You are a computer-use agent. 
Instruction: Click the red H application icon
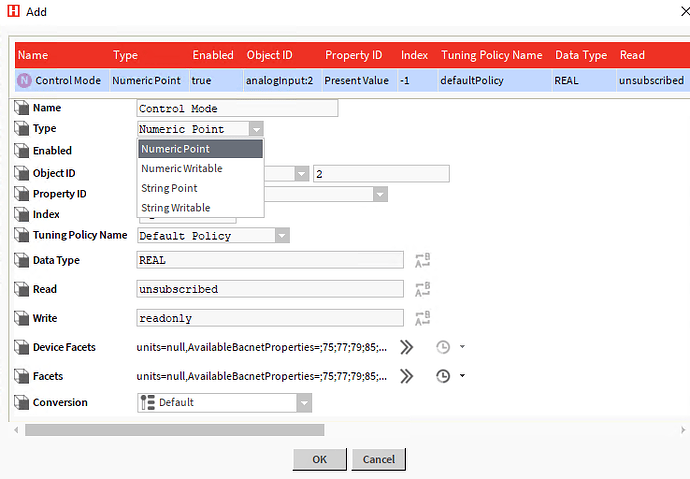pos(14,11)
